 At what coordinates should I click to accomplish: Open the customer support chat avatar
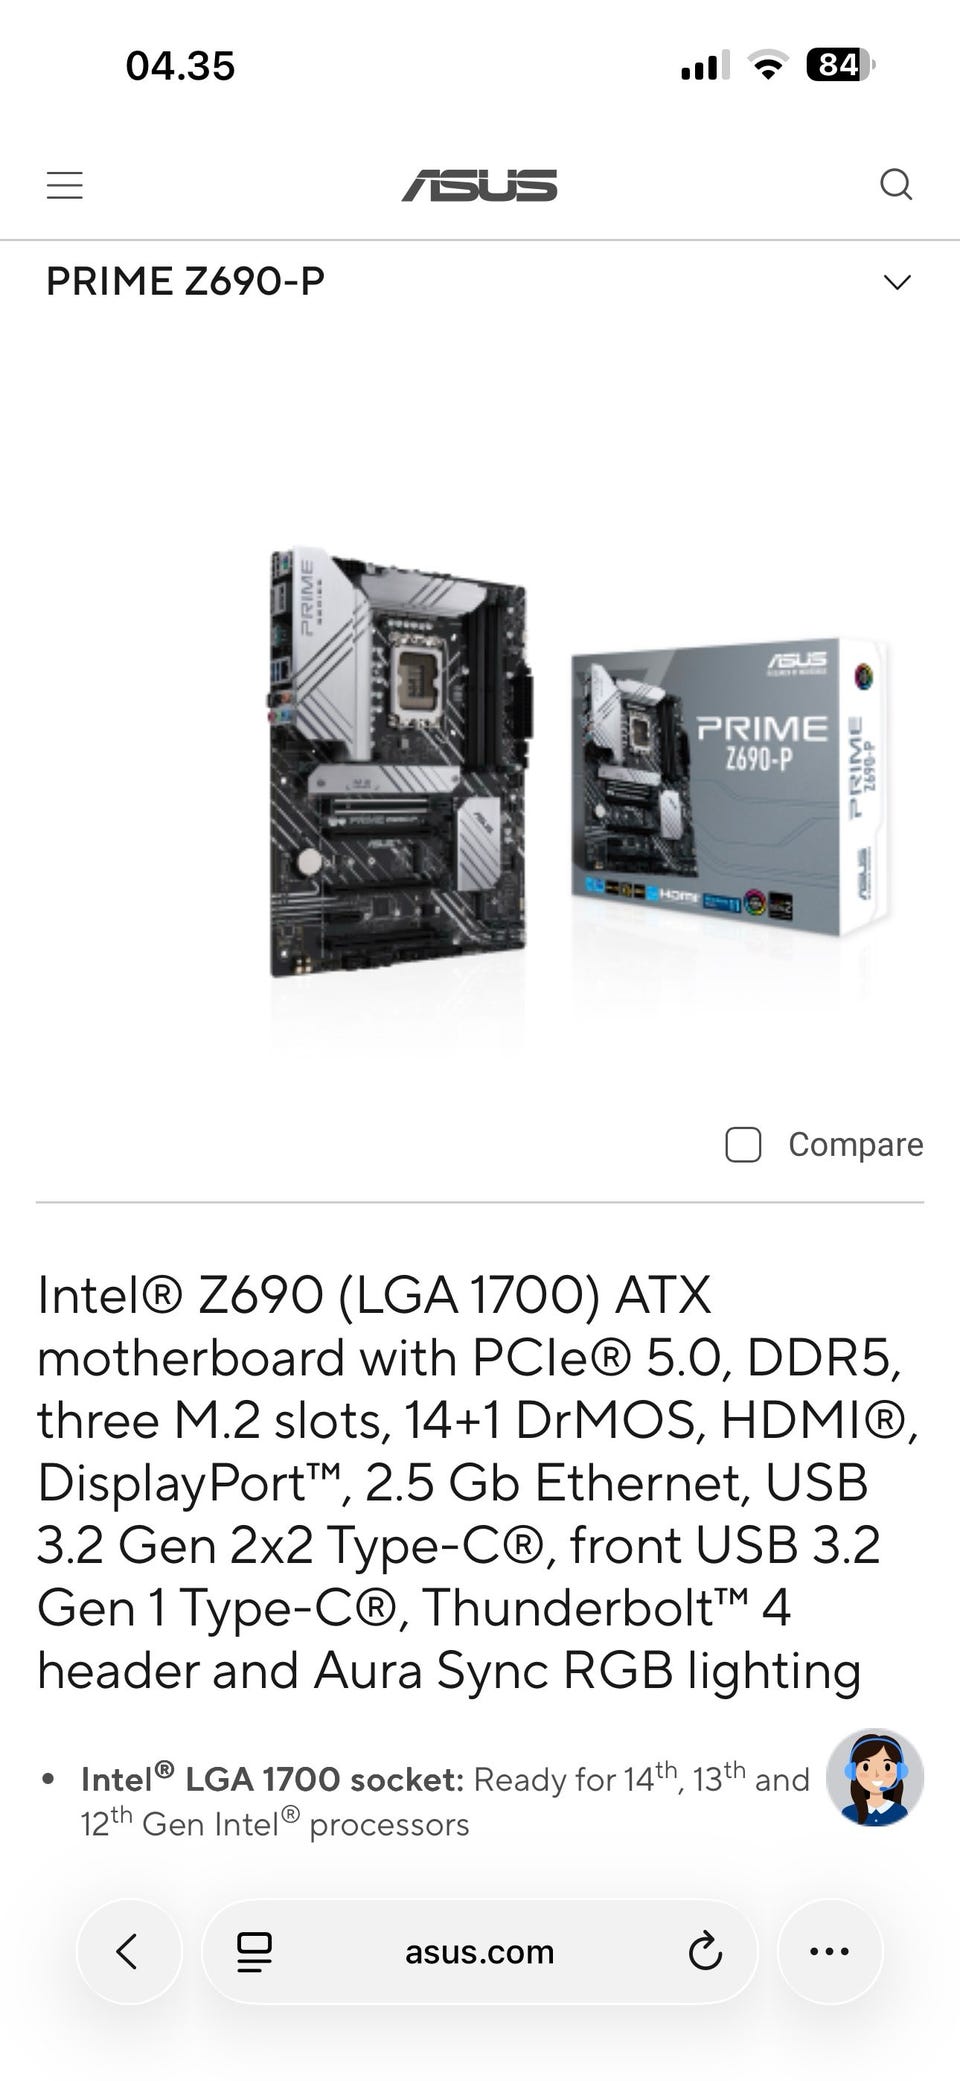pos(875,1778)
